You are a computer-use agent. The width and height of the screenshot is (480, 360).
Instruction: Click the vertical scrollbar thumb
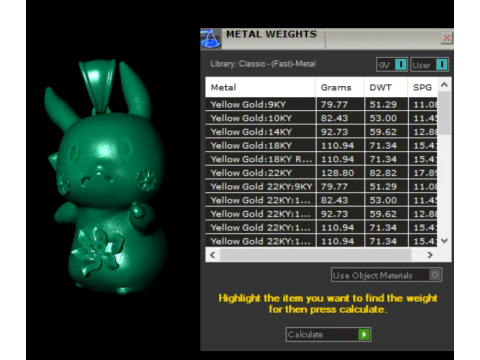pyautogui.click(x=444, y=113)
